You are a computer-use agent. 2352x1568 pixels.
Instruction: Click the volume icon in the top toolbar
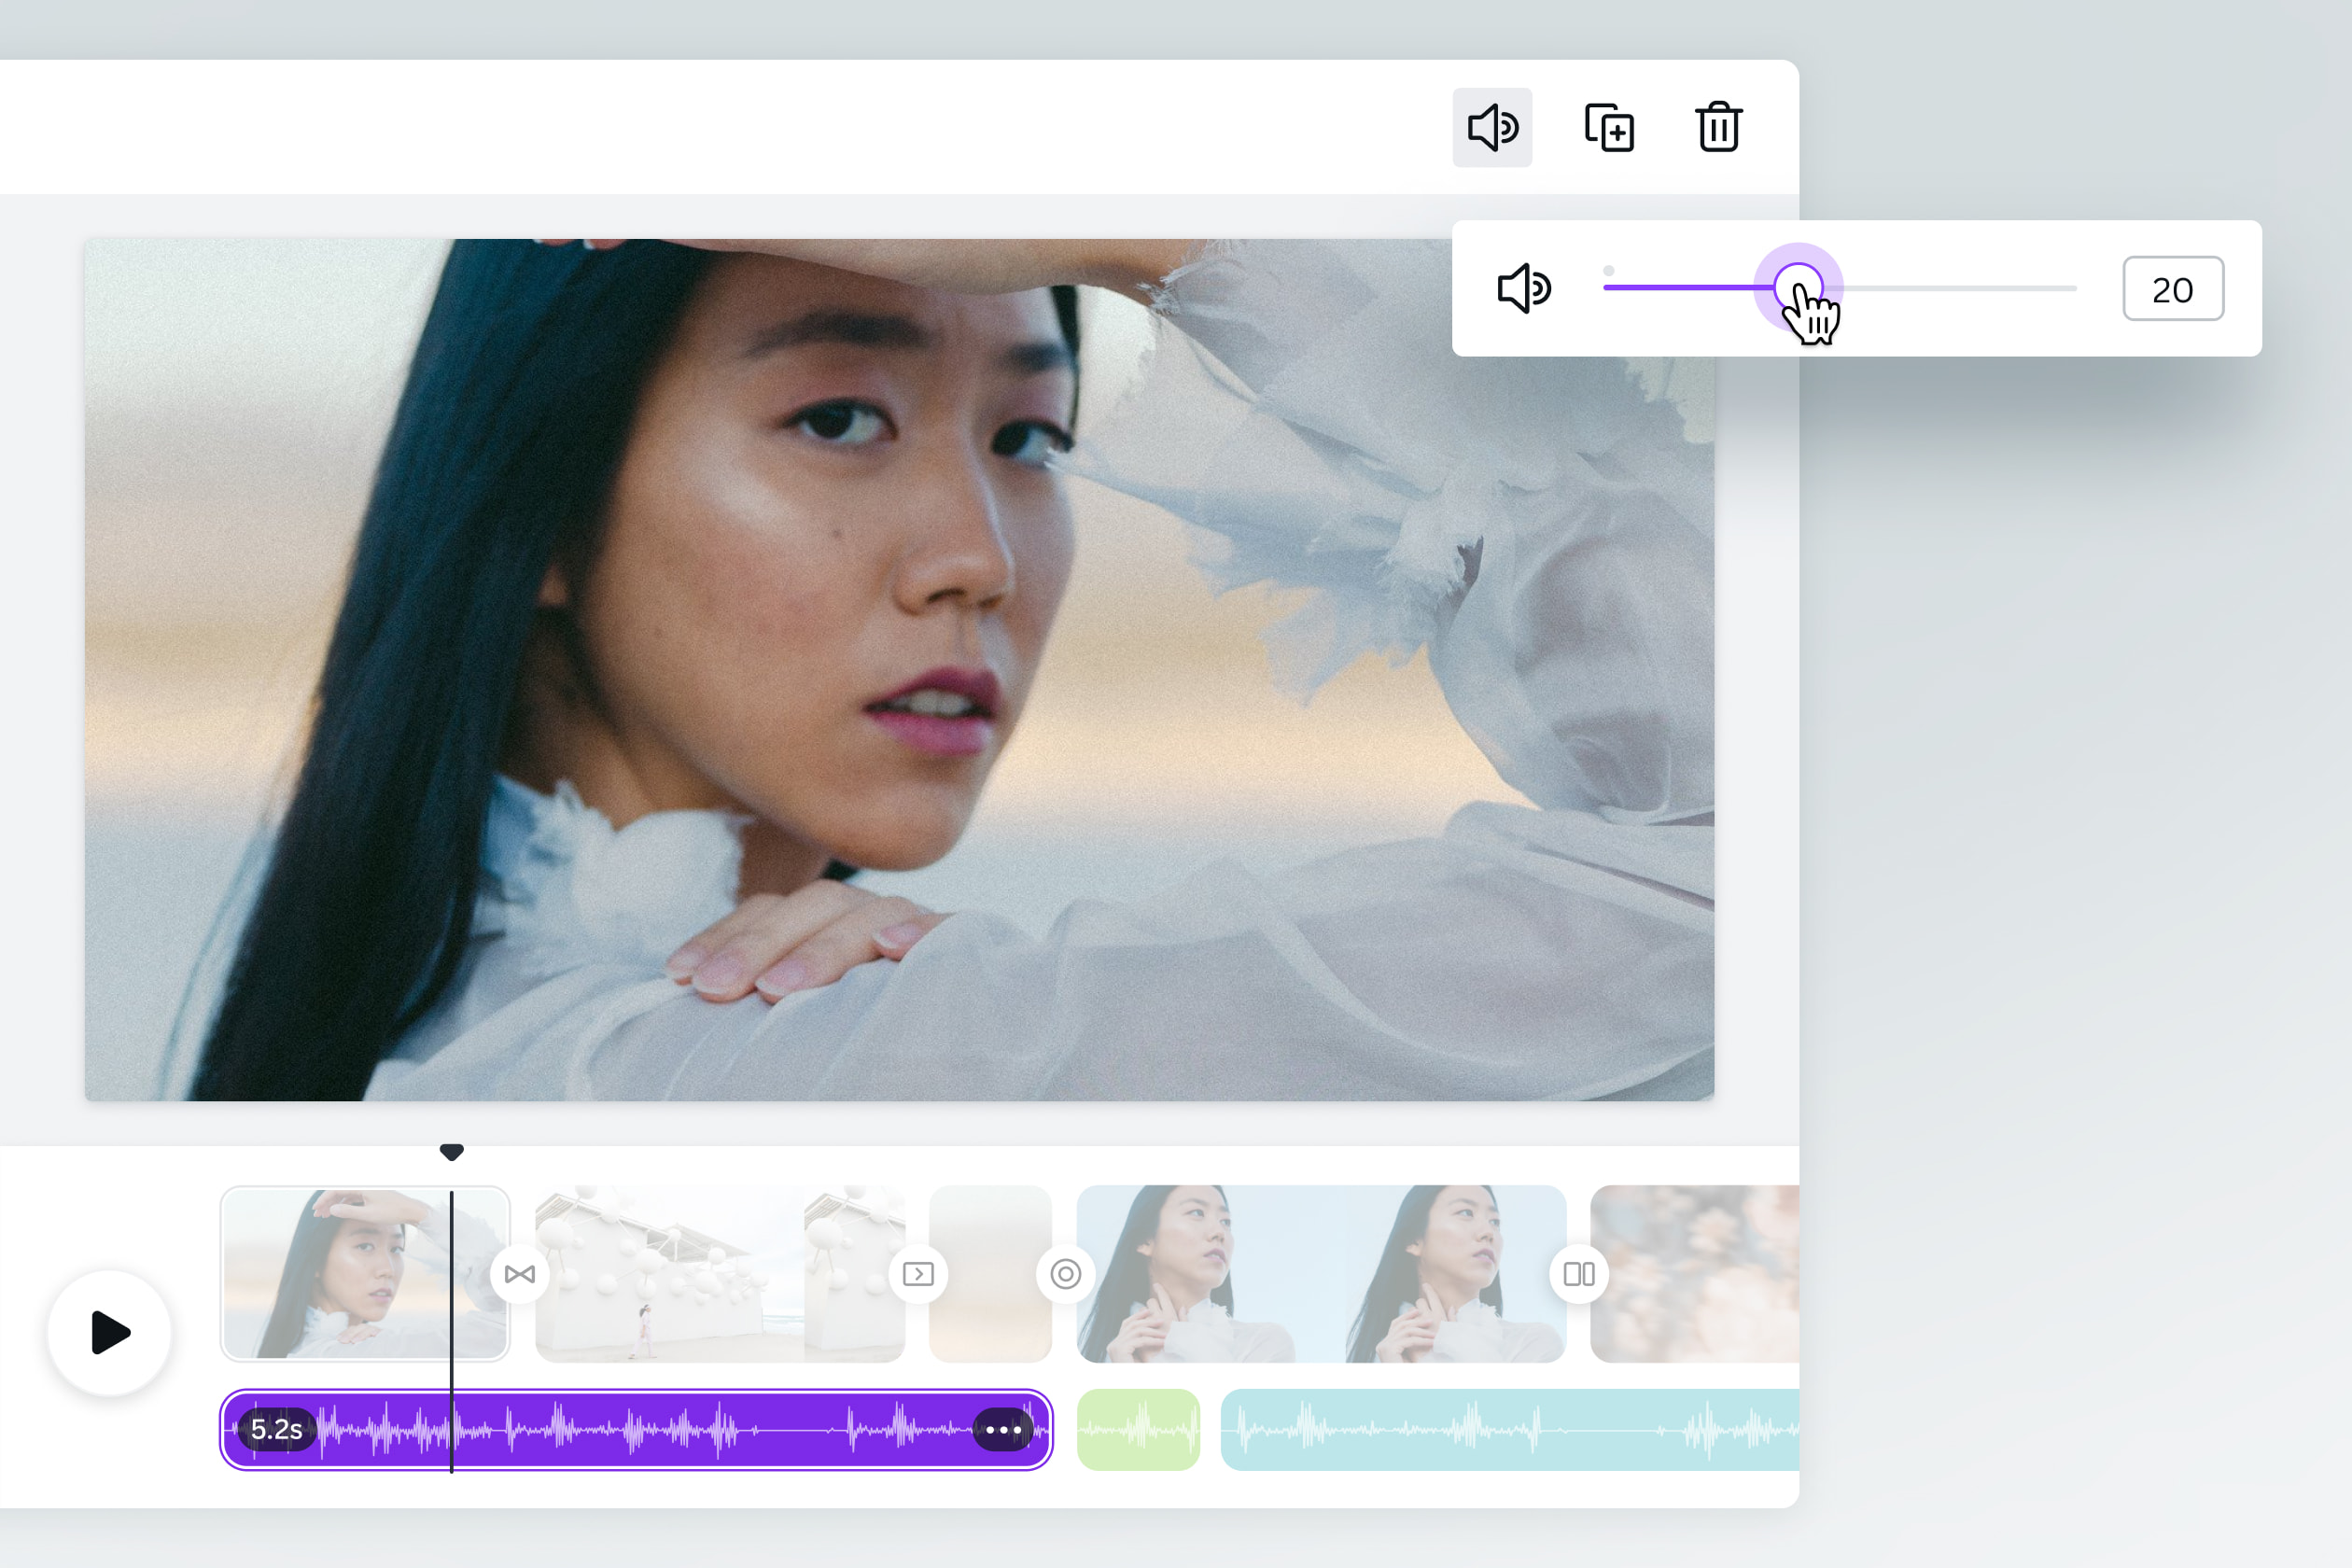tap(1492, 126)
